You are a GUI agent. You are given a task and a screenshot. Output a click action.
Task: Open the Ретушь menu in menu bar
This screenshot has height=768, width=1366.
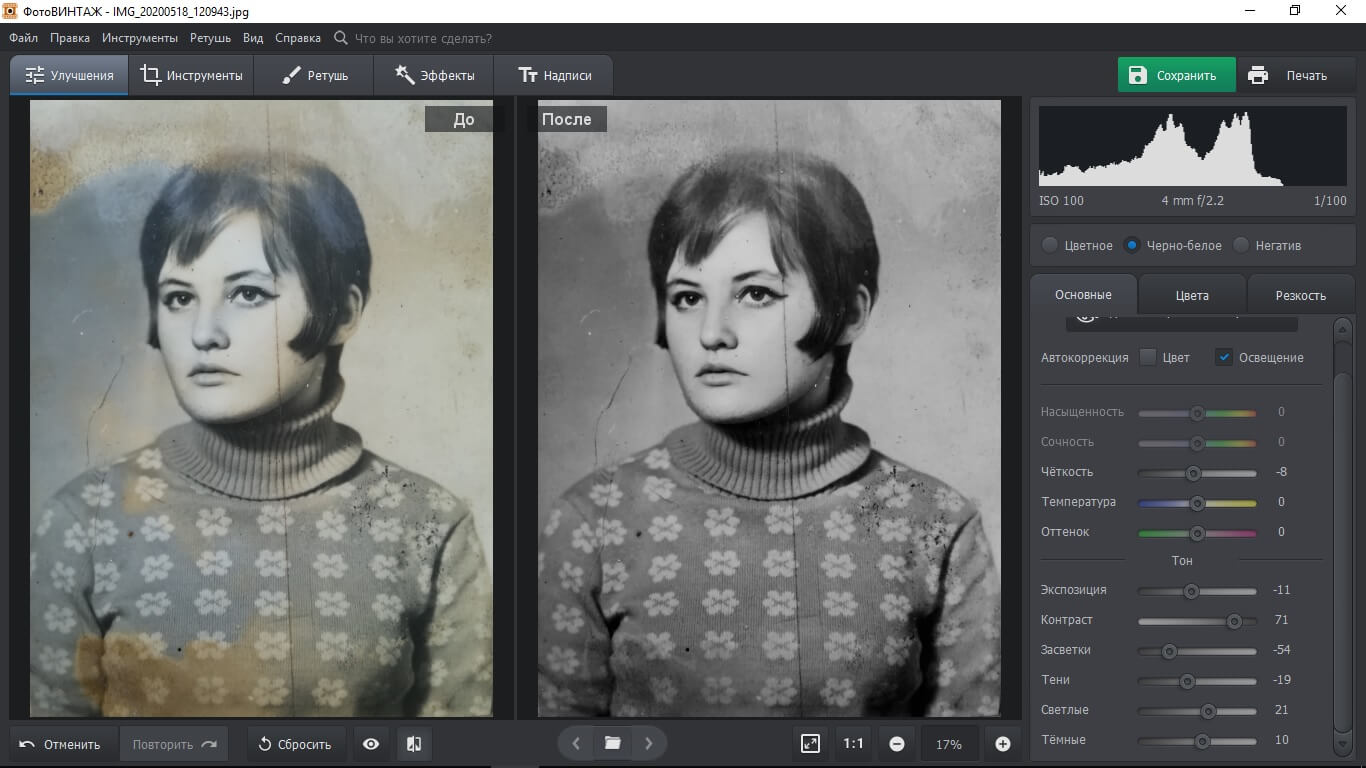click(210, 38)
